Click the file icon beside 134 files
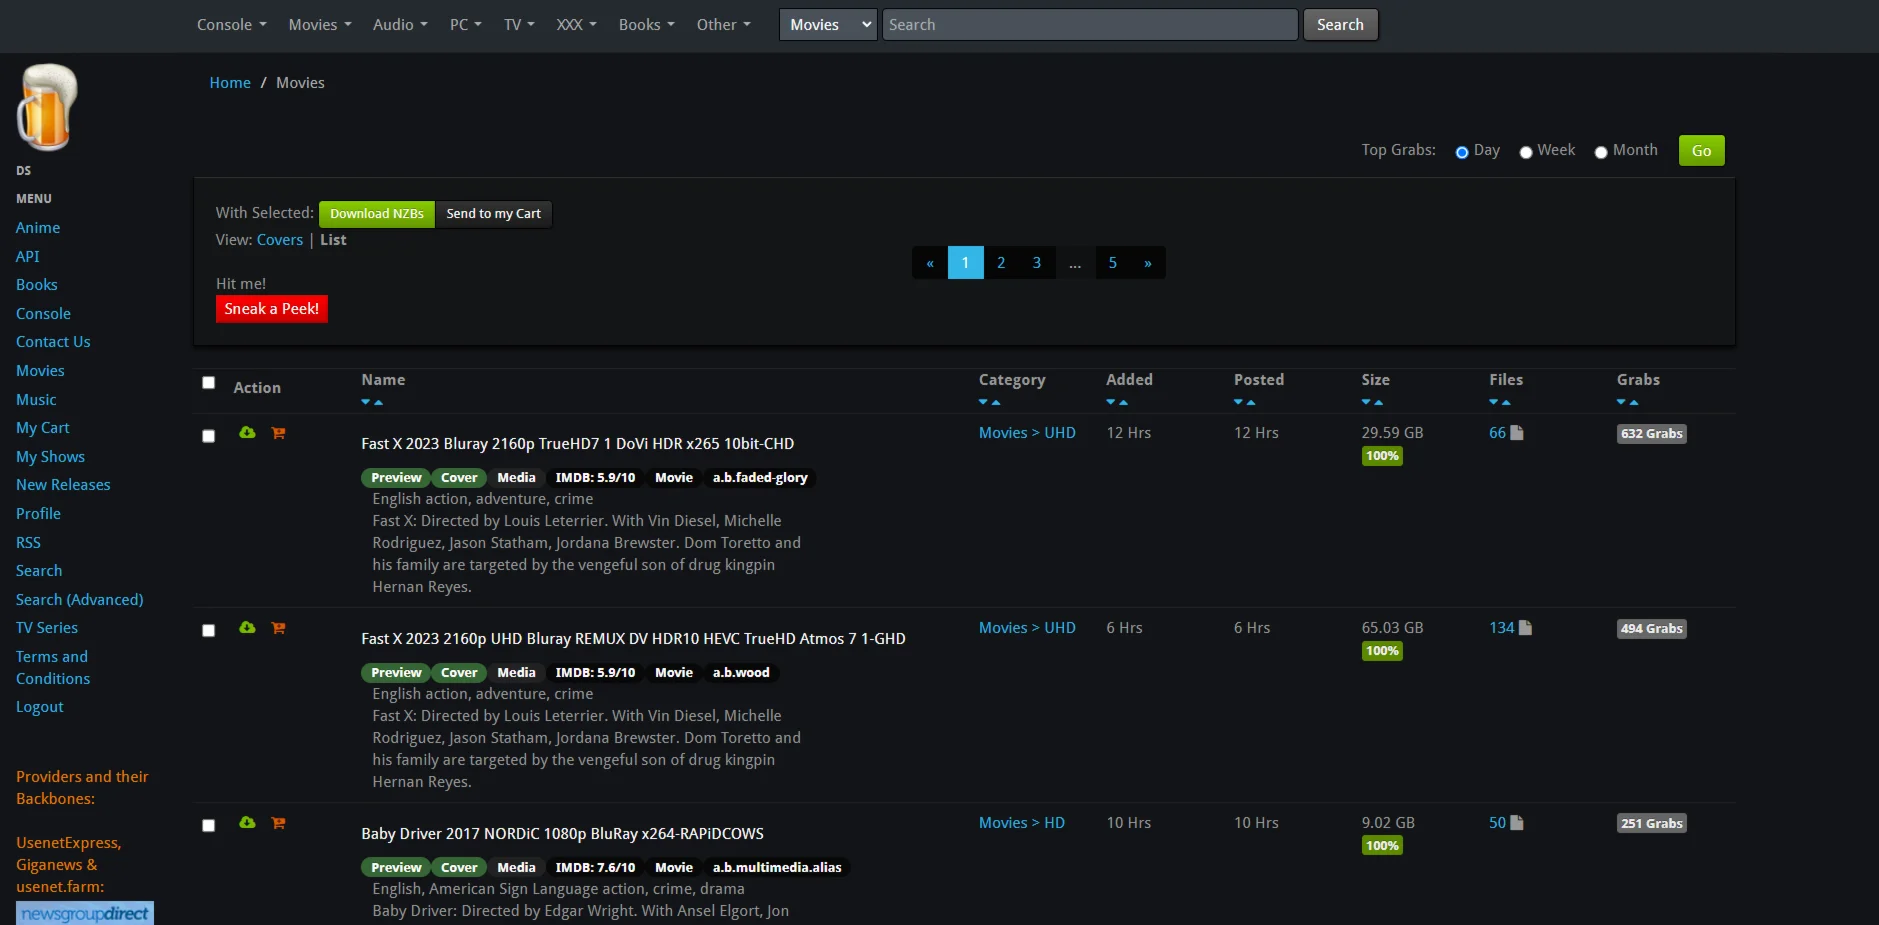Viewport: 1879px width, 925px height. click(x=1525, y=628)
